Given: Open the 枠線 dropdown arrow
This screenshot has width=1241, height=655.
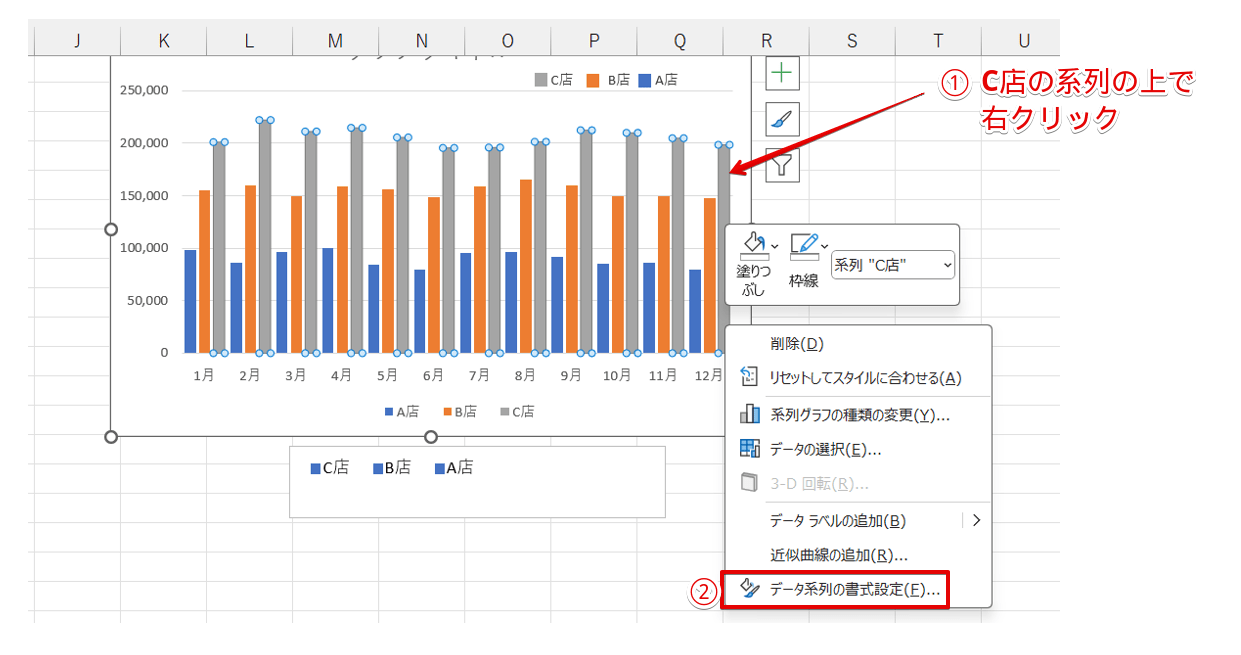Looking at the screenshot, I should pos(825,245).
